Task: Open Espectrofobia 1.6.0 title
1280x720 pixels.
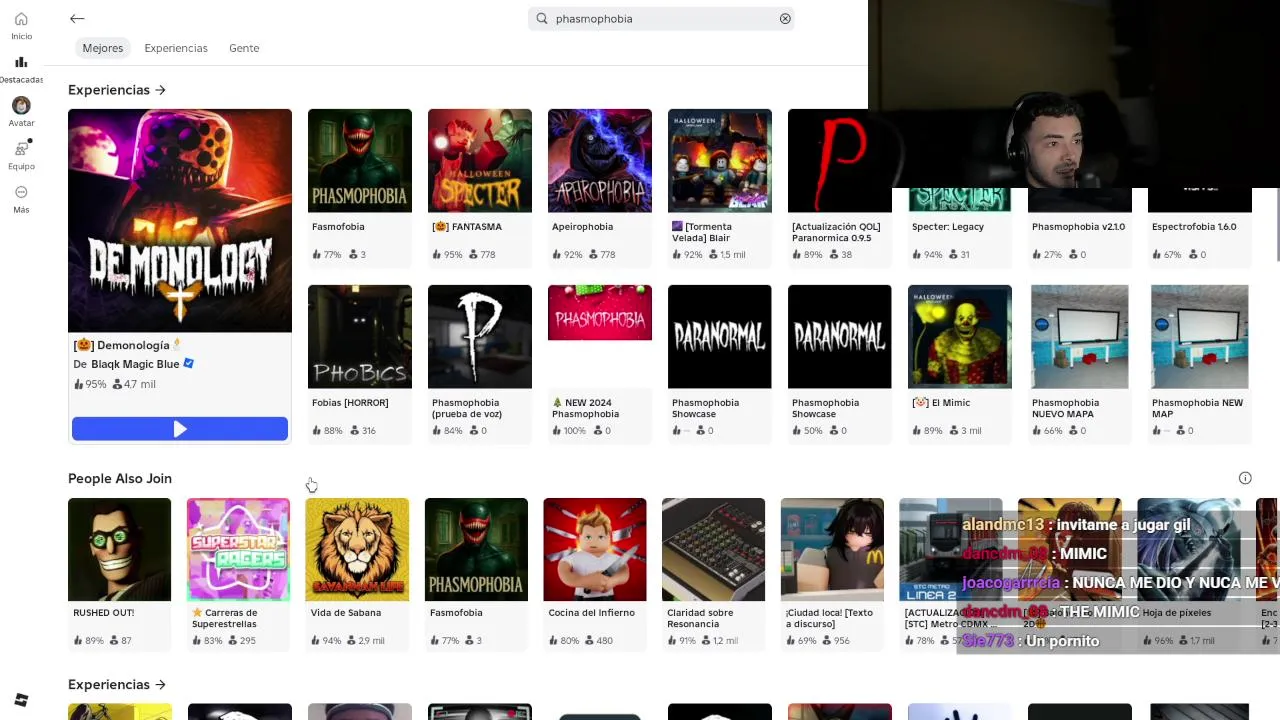Action: click(x=1194, y=227)
